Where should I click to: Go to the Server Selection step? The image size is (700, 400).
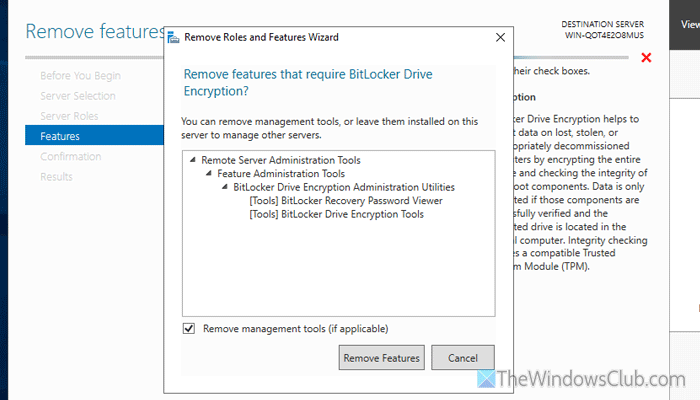click(78, 96)
